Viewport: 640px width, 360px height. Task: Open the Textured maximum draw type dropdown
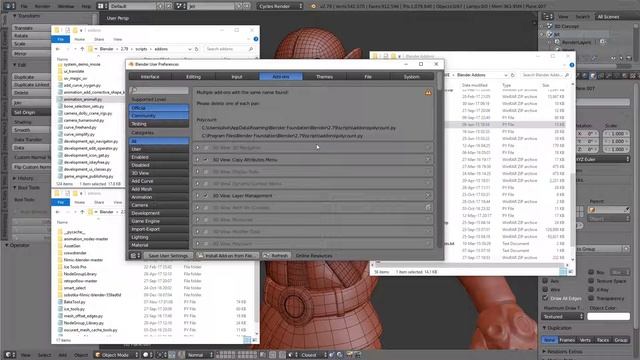(563, 316)
